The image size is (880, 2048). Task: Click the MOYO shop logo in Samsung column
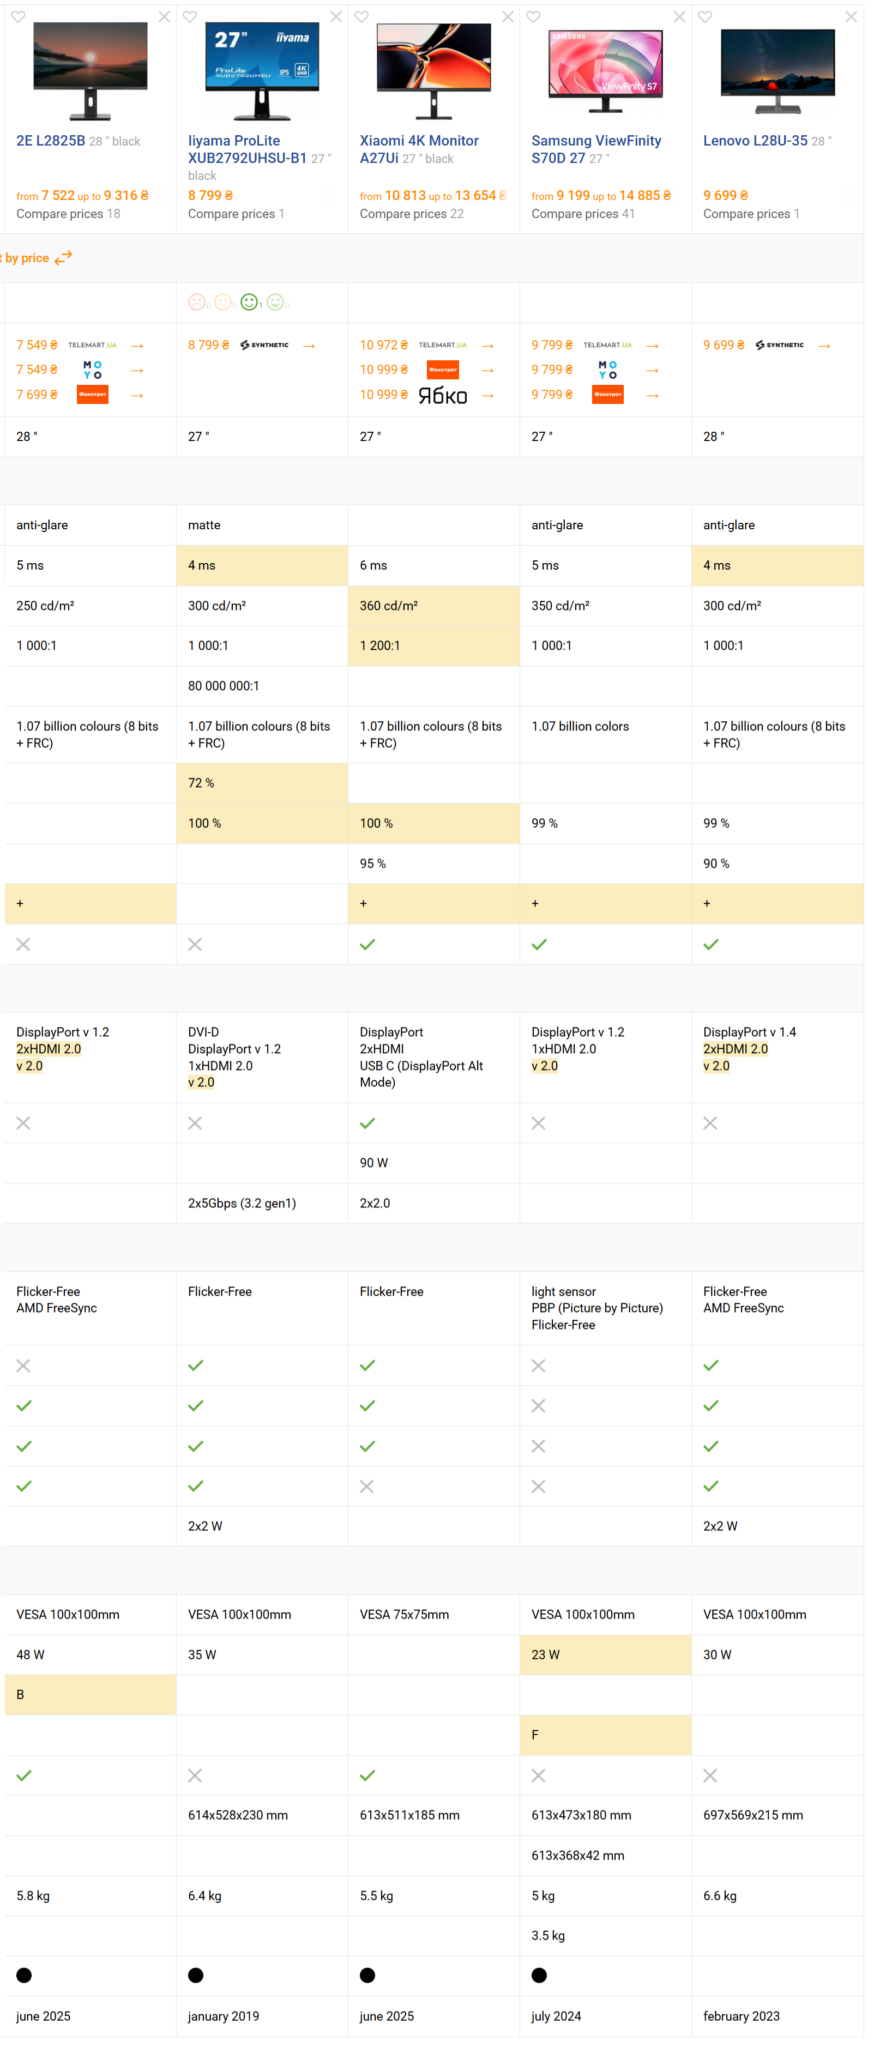click(x=607, y=370)
